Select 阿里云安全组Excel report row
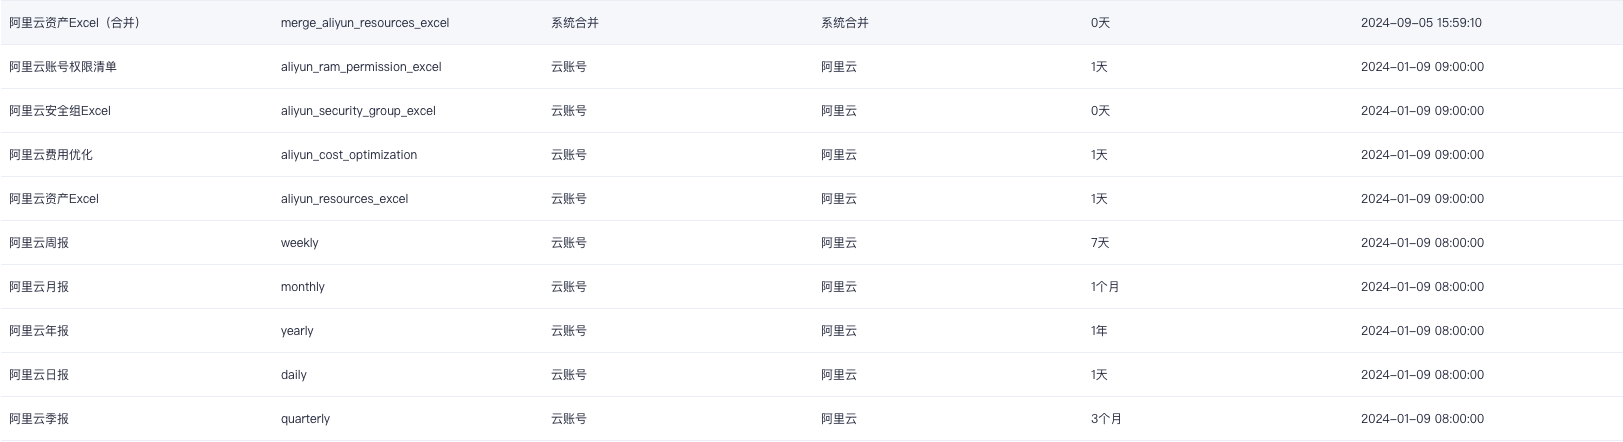The image size is (1623, 442). (60, 111)
